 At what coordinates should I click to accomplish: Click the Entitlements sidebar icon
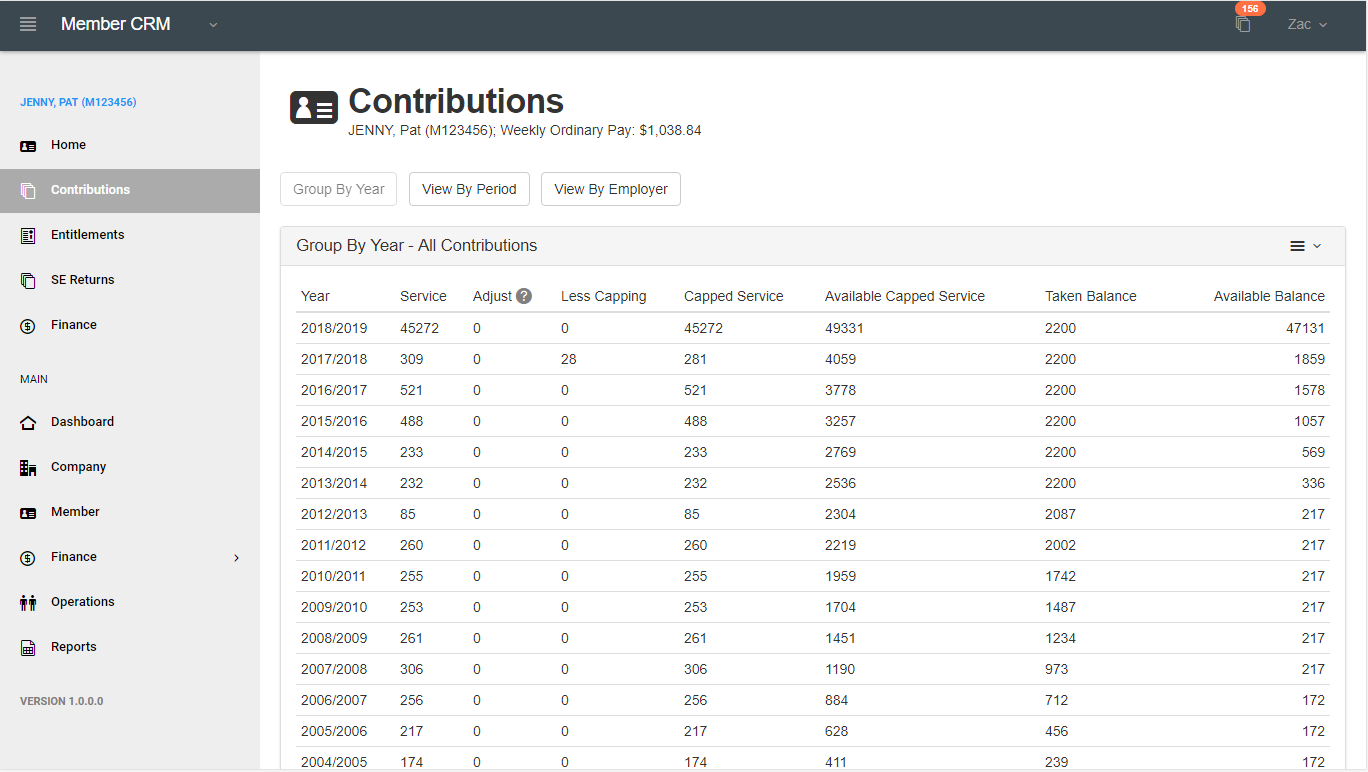click(x=28, y=235)
